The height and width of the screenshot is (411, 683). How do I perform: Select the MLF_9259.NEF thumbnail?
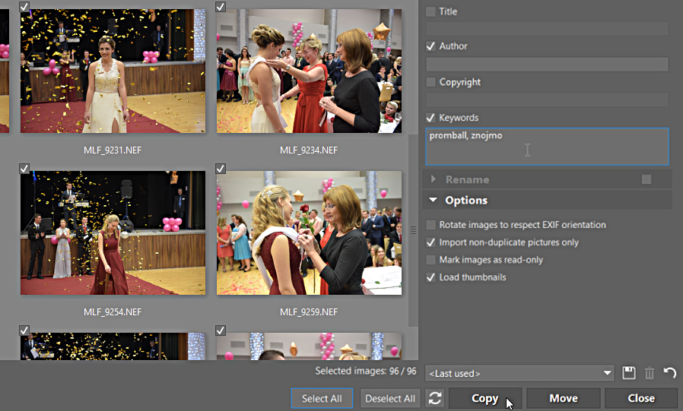[x=309, y=233]
